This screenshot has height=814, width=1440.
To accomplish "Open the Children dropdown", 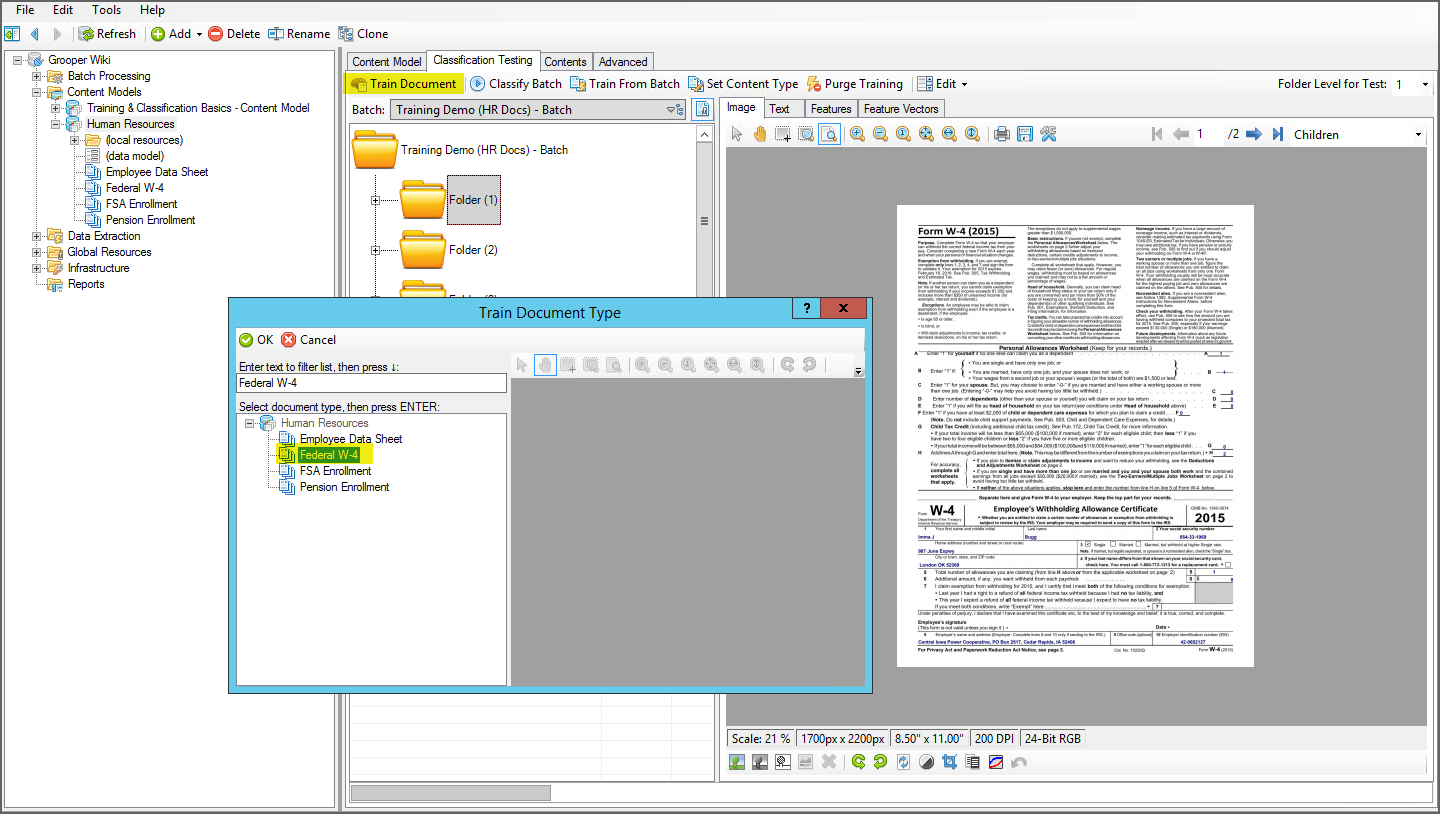I will (x=1357, y=134).
